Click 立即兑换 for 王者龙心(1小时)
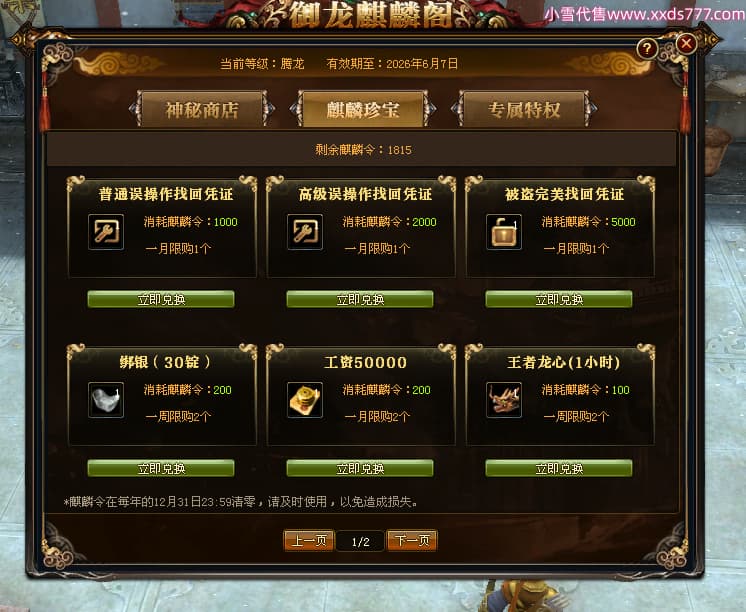 [559, 468]
